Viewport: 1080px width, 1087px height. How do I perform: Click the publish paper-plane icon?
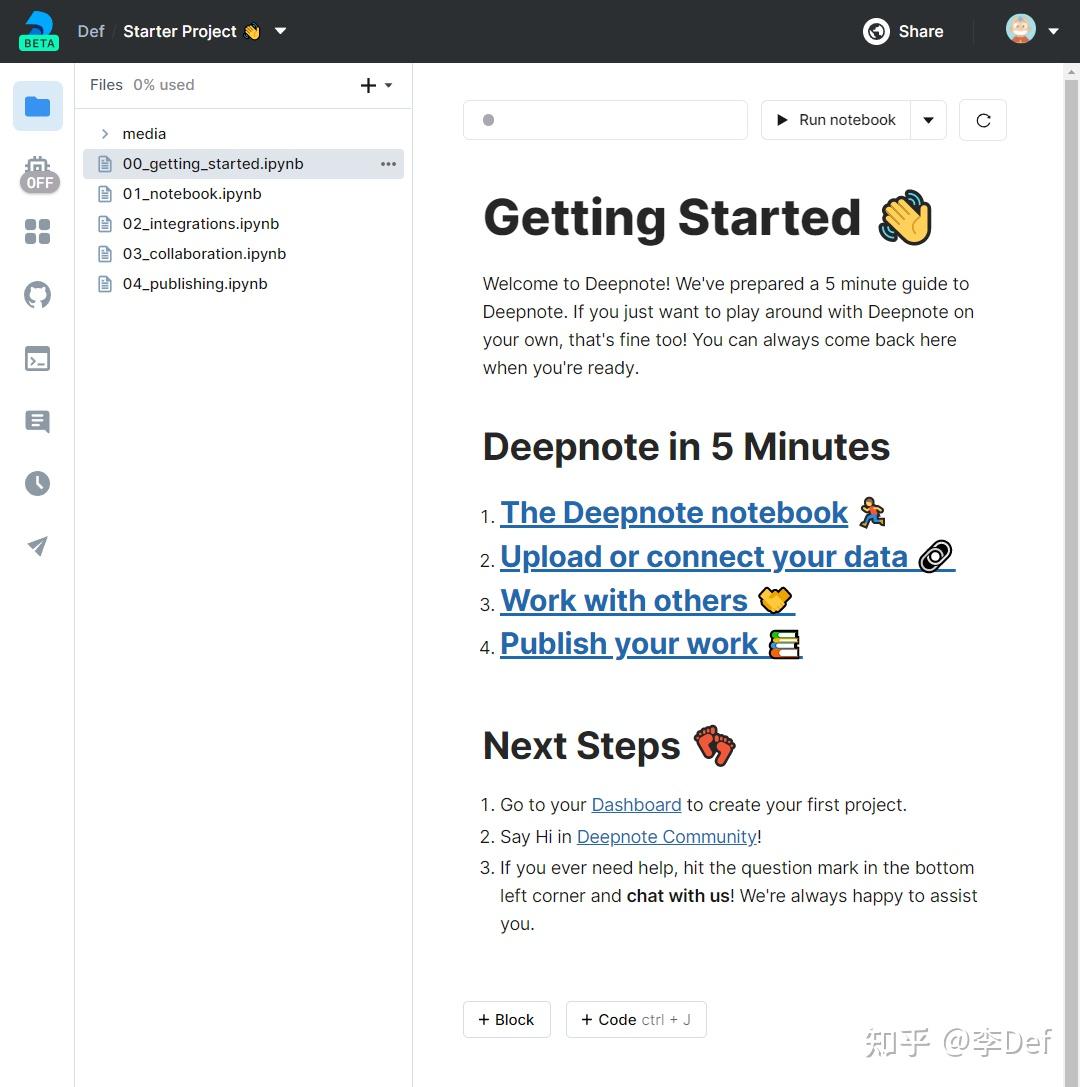pyautogui.click(x=37, y=546)
